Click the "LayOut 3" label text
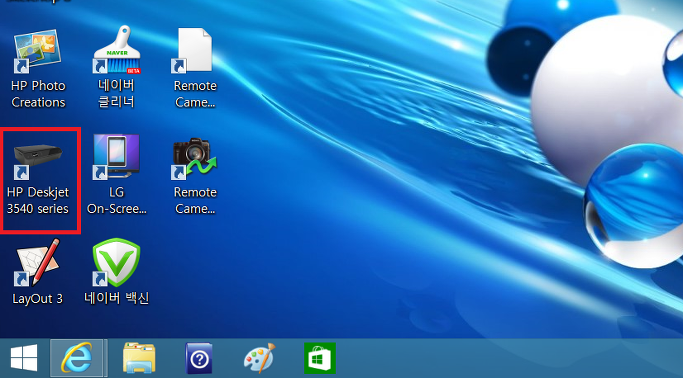Screen dimensions: 683x378 pos(37,299)
